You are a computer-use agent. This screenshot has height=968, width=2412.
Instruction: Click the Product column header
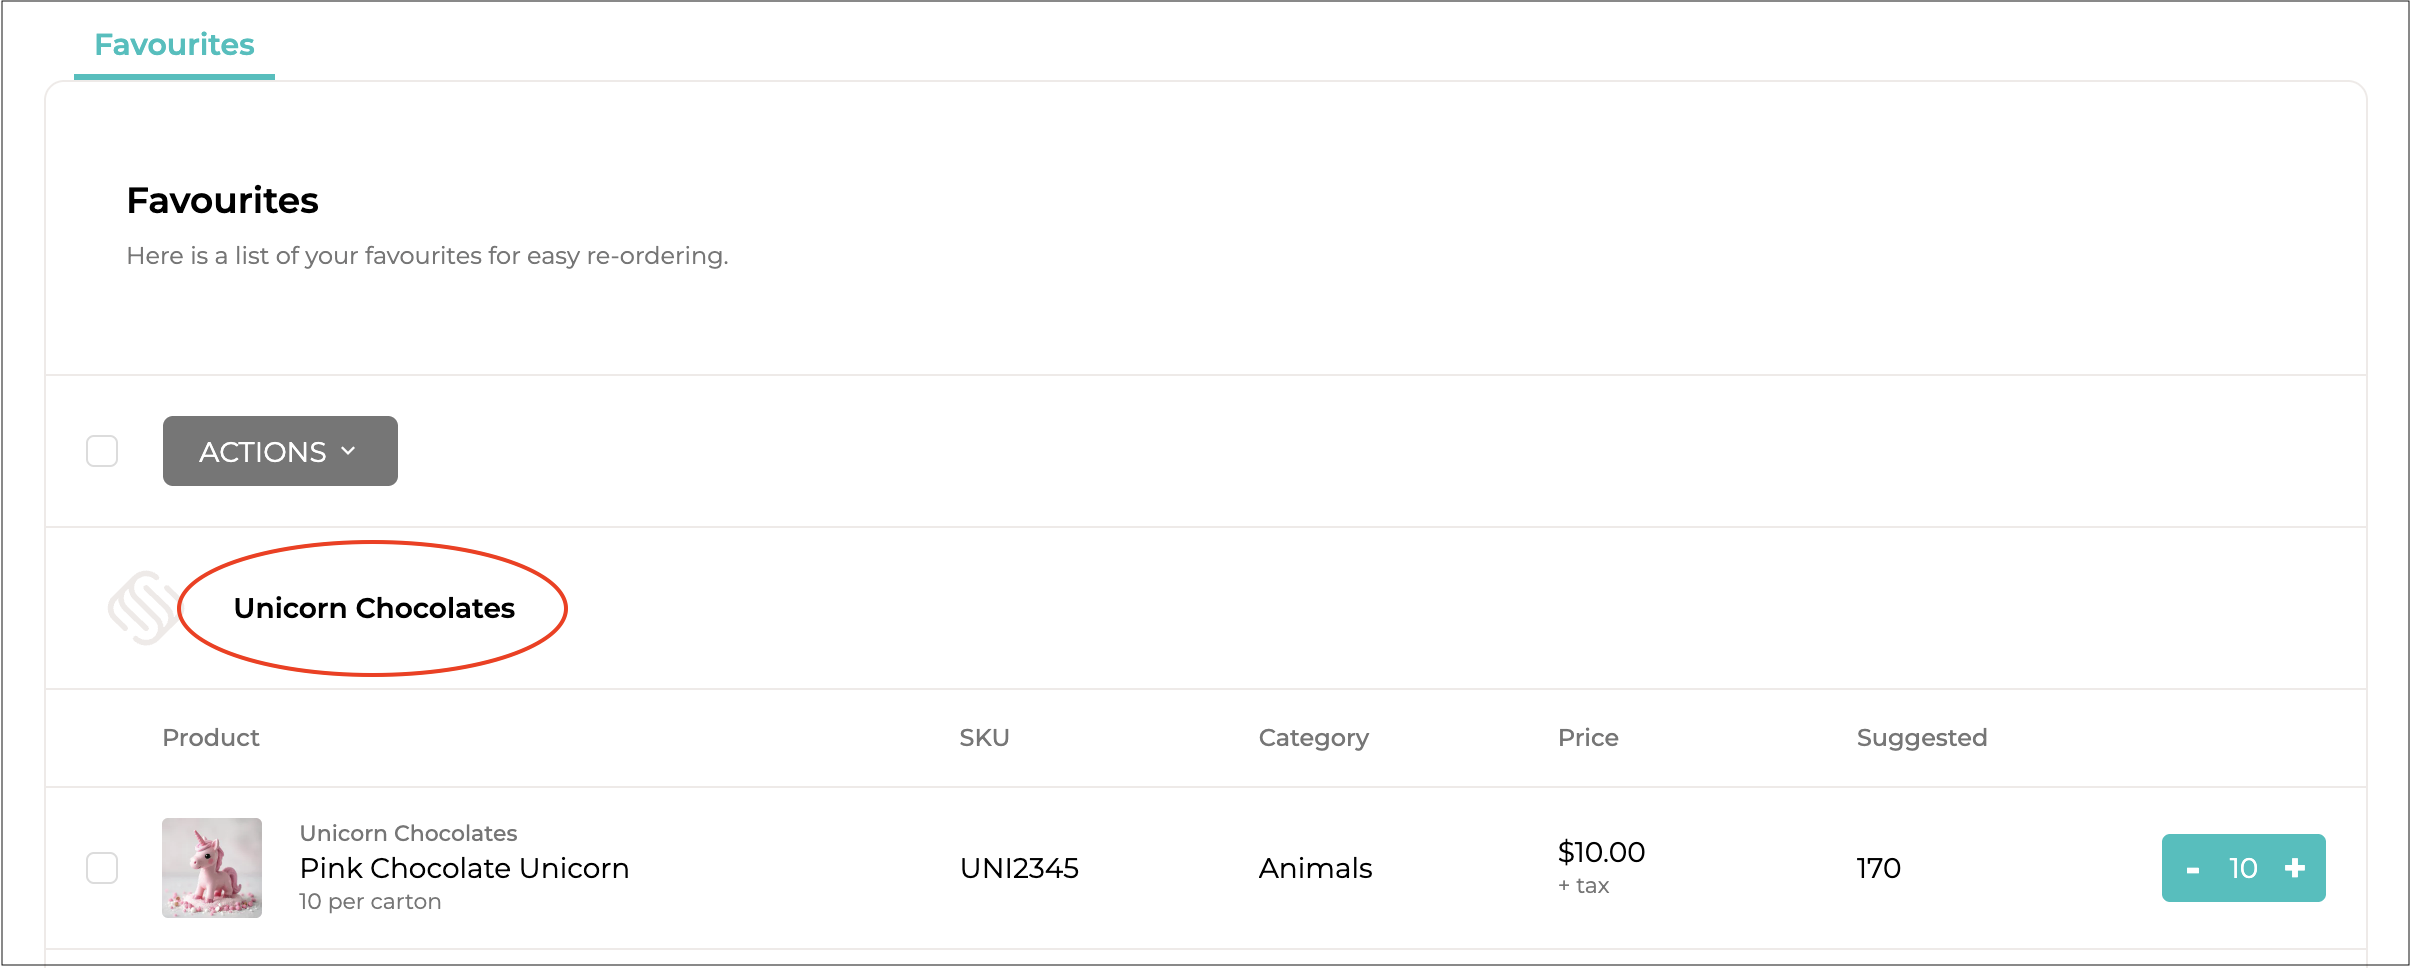211,738
